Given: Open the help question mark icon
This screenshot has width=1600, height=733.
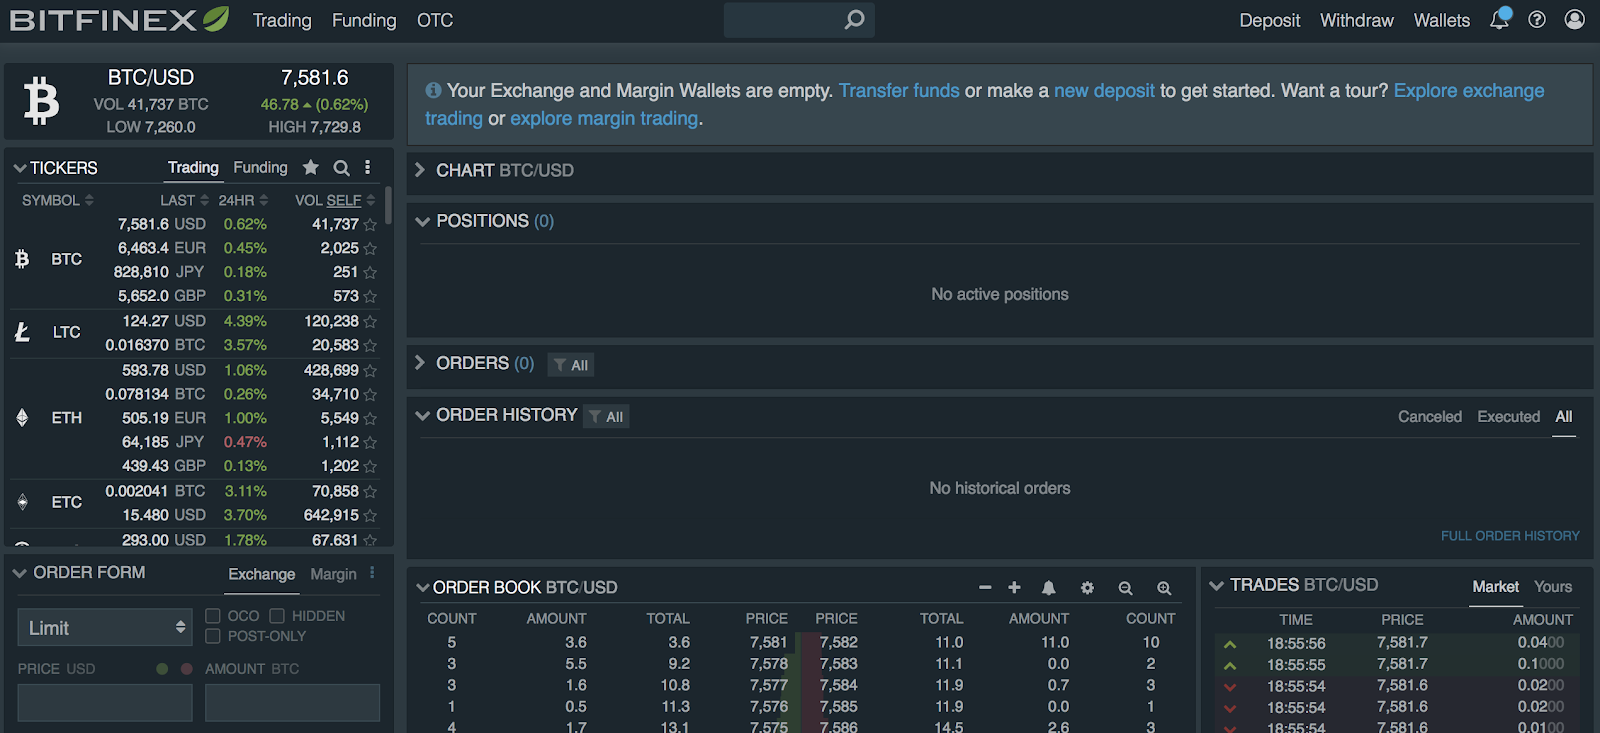Looking at the screenshot, I should tap(1537, 20).
